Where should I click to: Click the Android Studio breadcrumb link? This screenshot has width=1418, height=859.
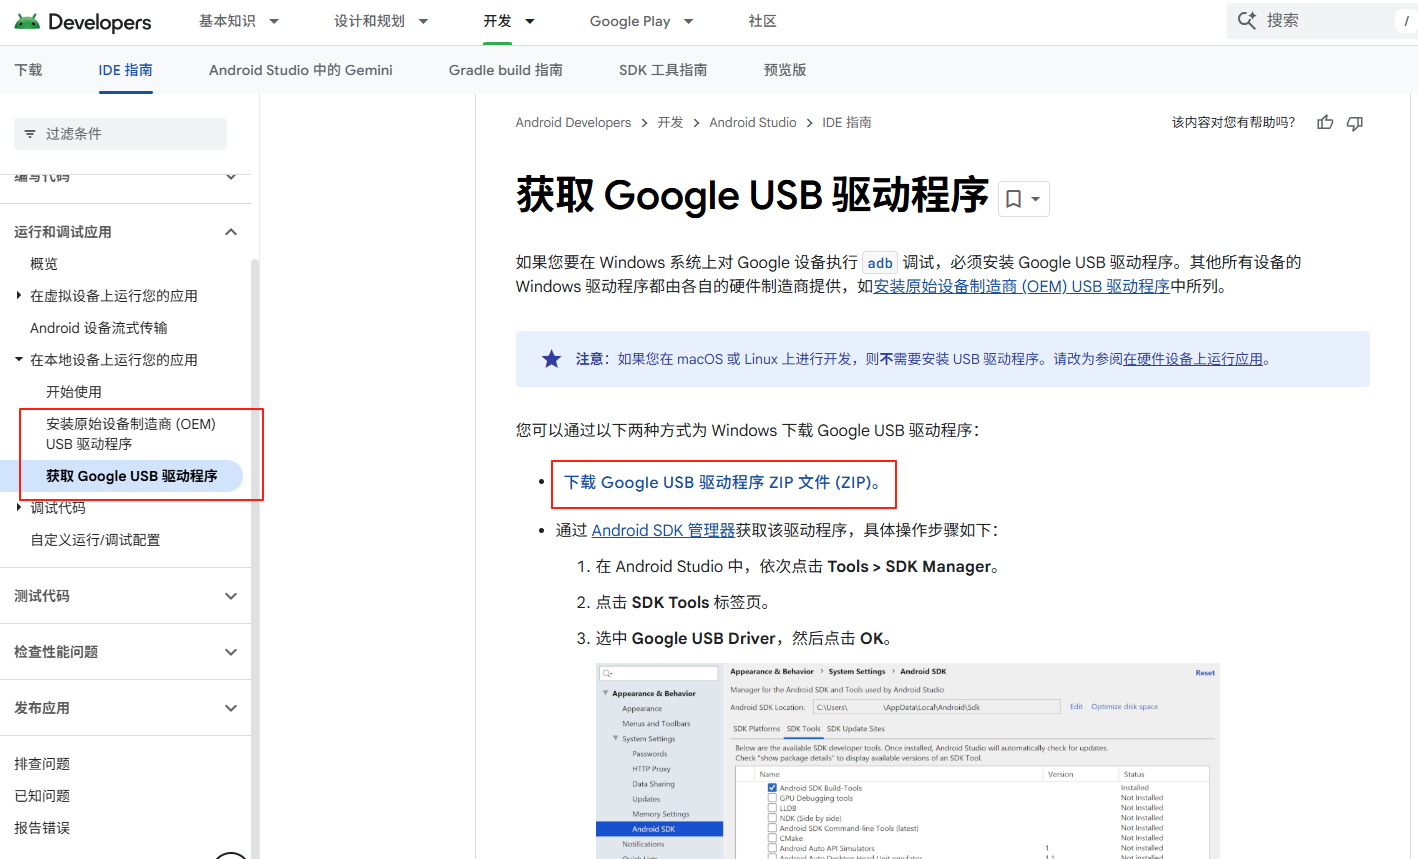click(x=753, y=122)
